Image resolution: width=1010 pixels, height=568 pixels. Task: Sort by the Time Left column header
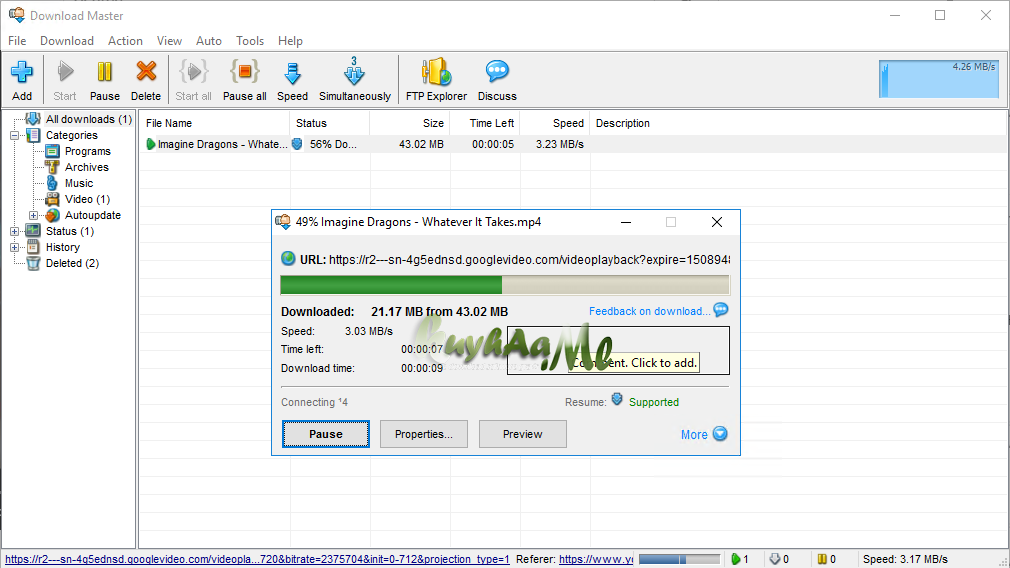(x=485, y=124)
